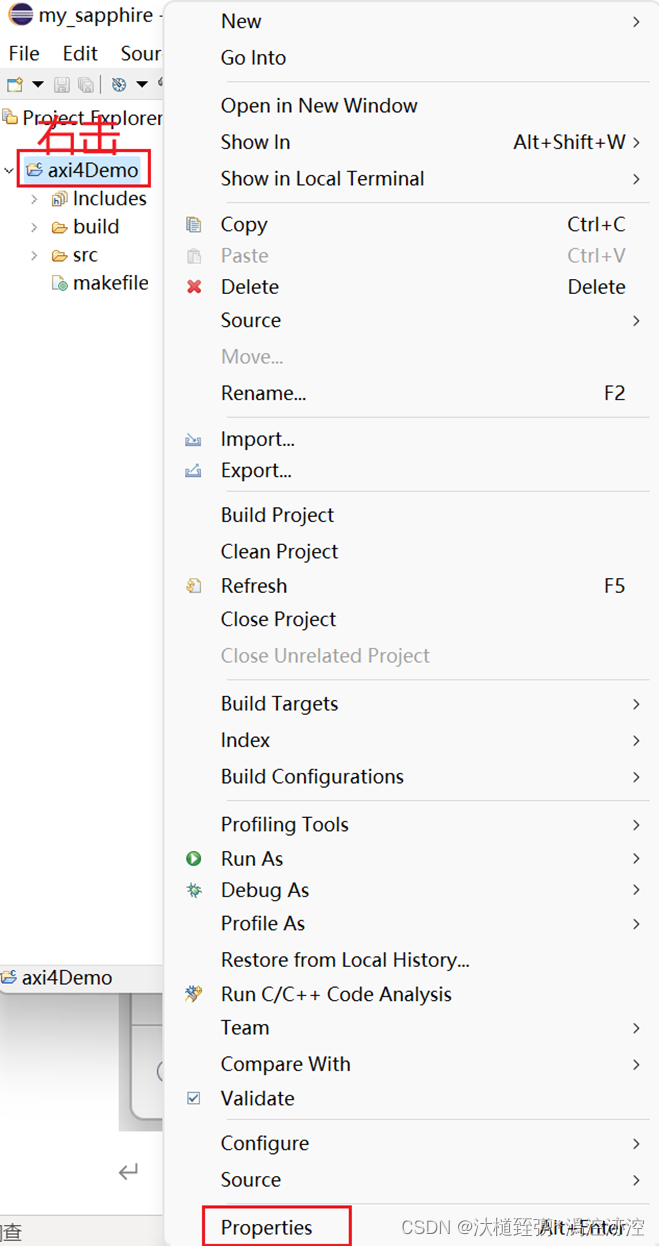
Task: Open the File menu
Action: (24, 54)
